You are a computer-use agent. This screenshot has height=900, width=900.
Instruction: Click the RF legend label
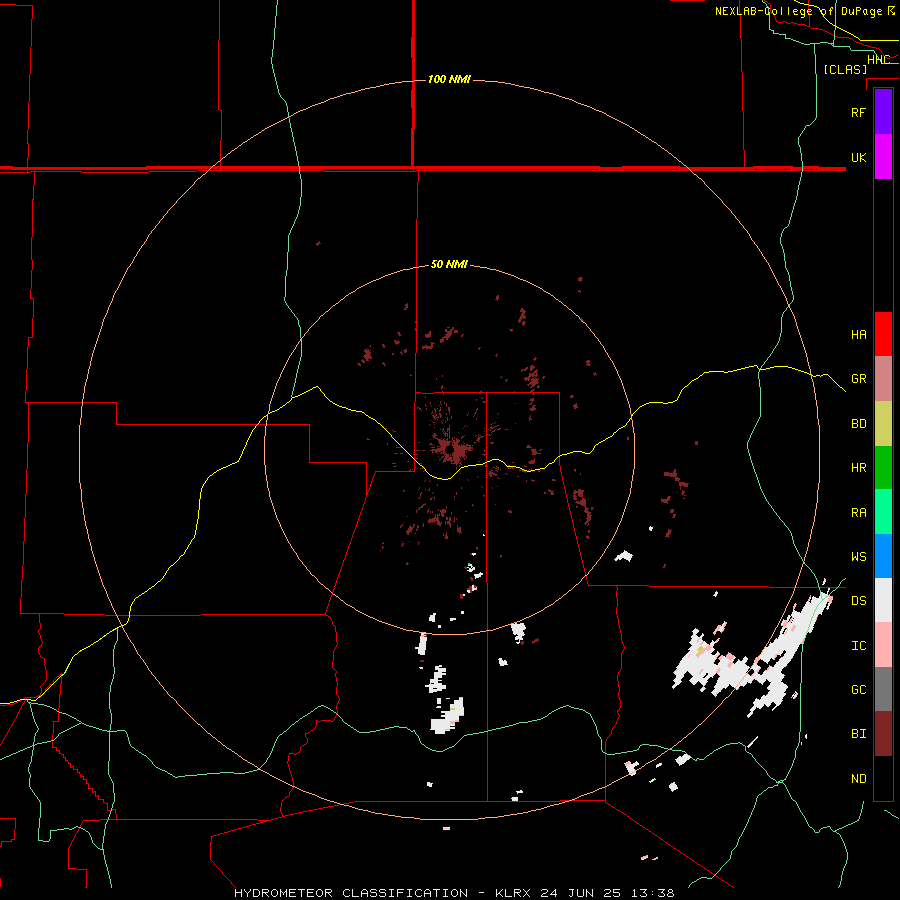[x=858, y=112]
